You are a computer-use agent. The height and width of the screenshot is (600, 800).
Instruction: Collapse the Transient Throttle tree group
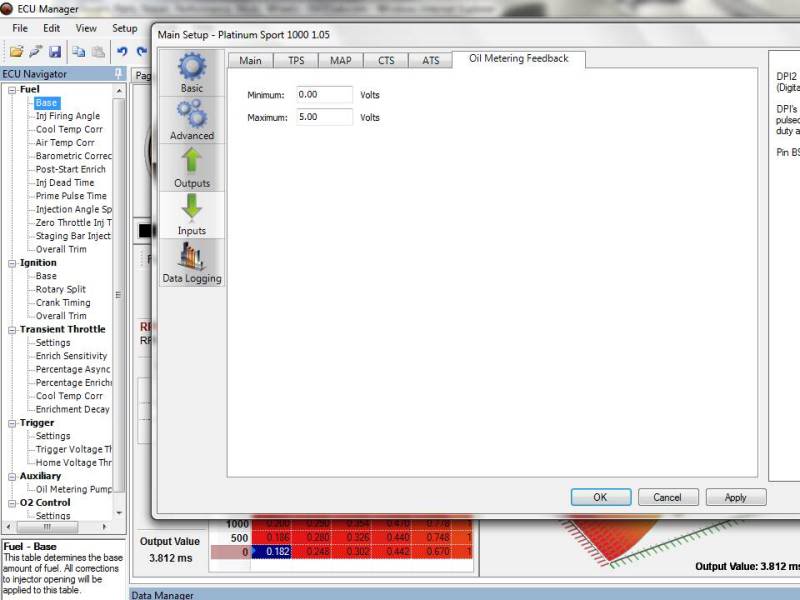coord(12,330)
